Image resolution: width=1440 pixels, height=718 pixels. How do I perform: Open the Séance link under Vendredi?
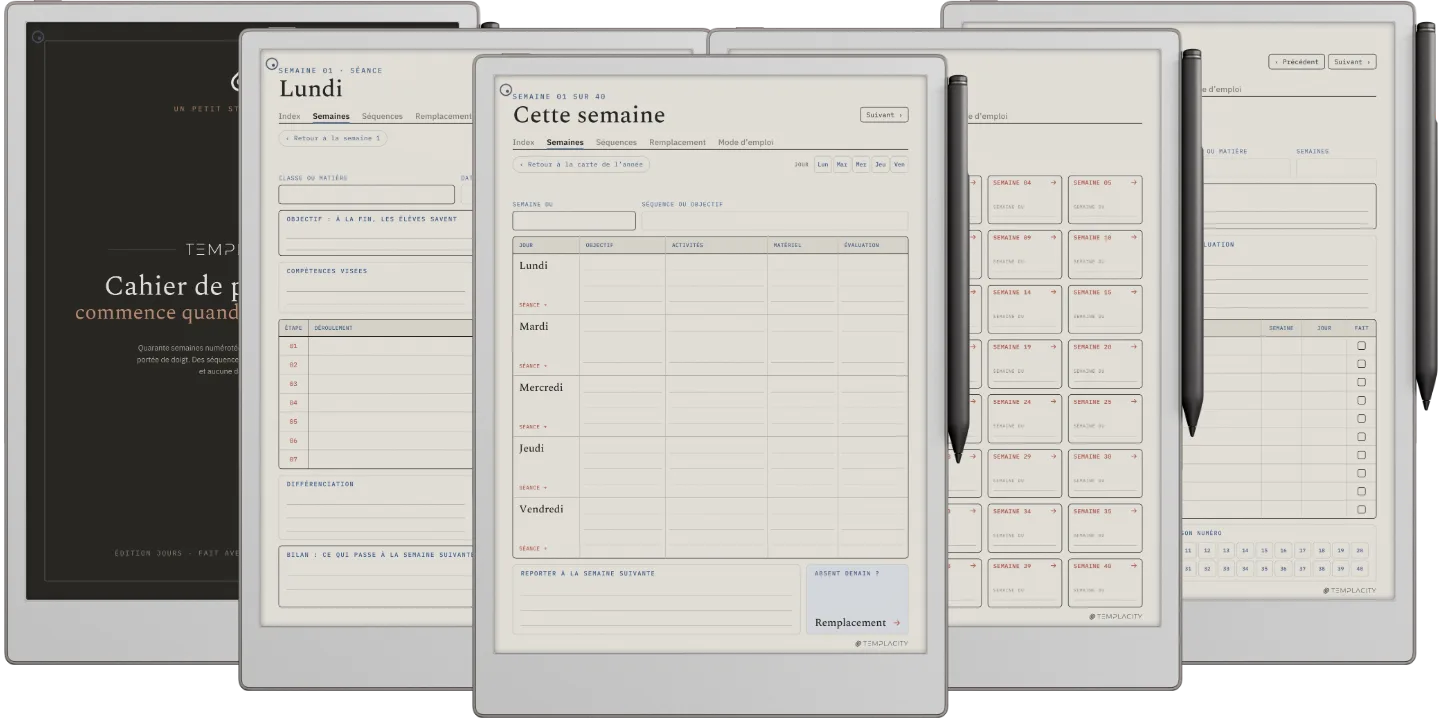point(533,548)
